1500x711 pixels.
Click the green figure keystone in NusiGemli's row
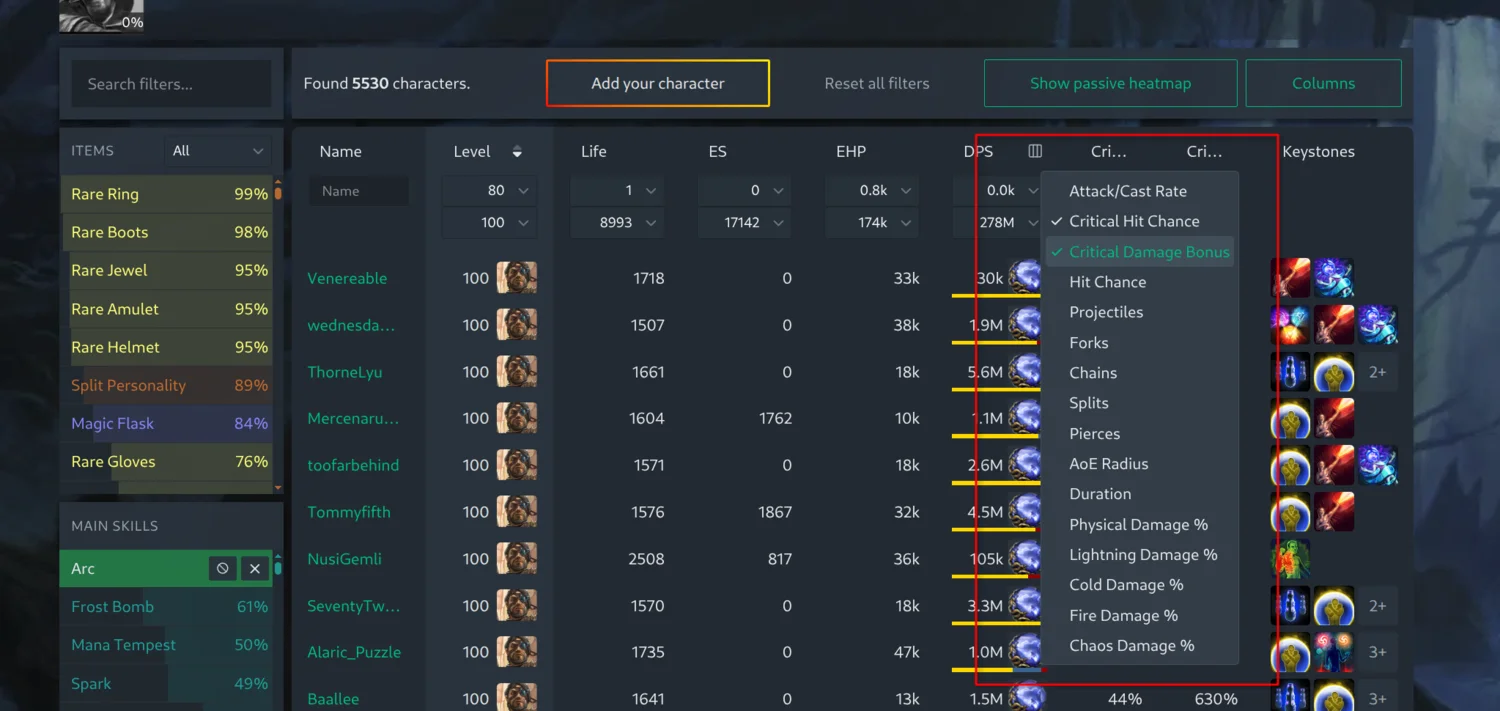point(1291,559)
